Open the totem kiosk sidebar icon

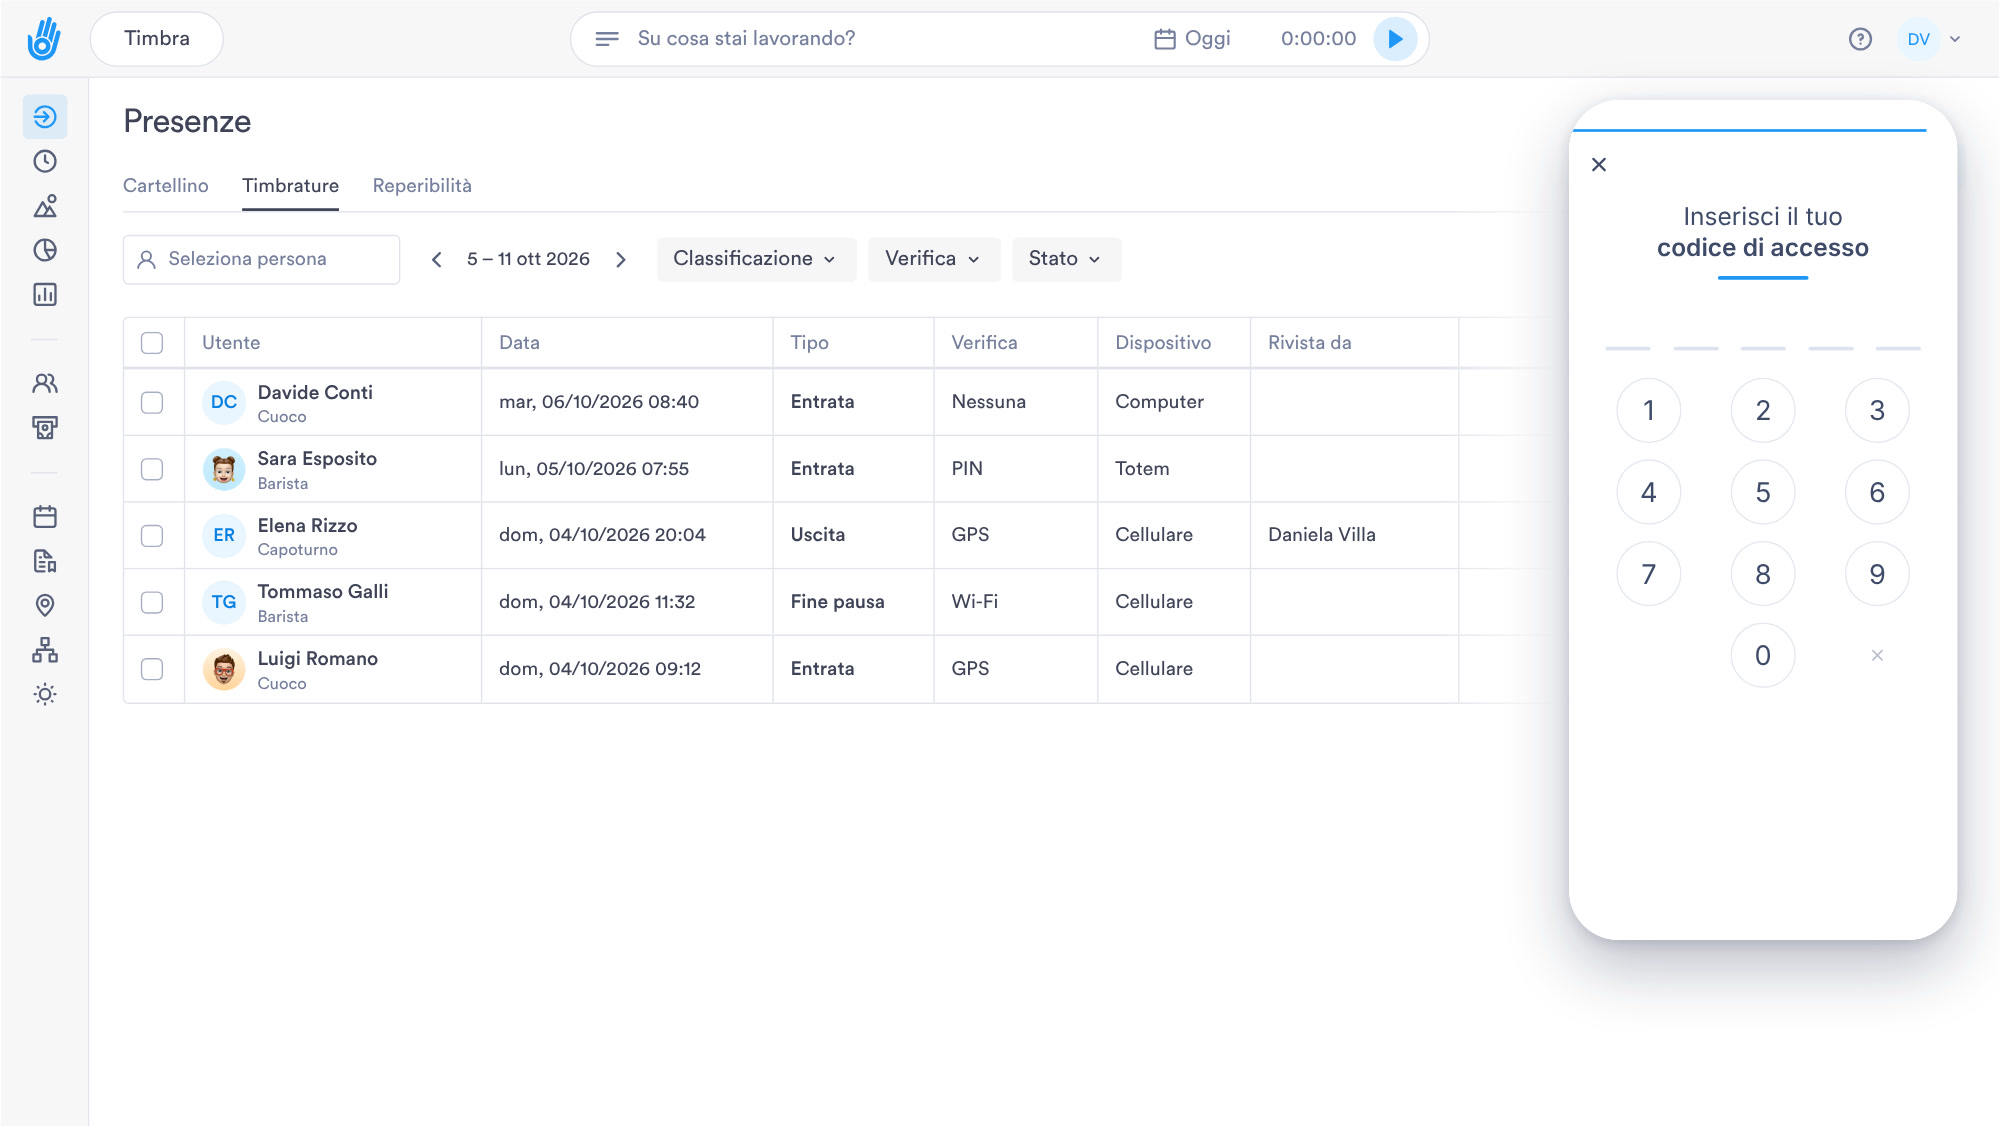45,428
